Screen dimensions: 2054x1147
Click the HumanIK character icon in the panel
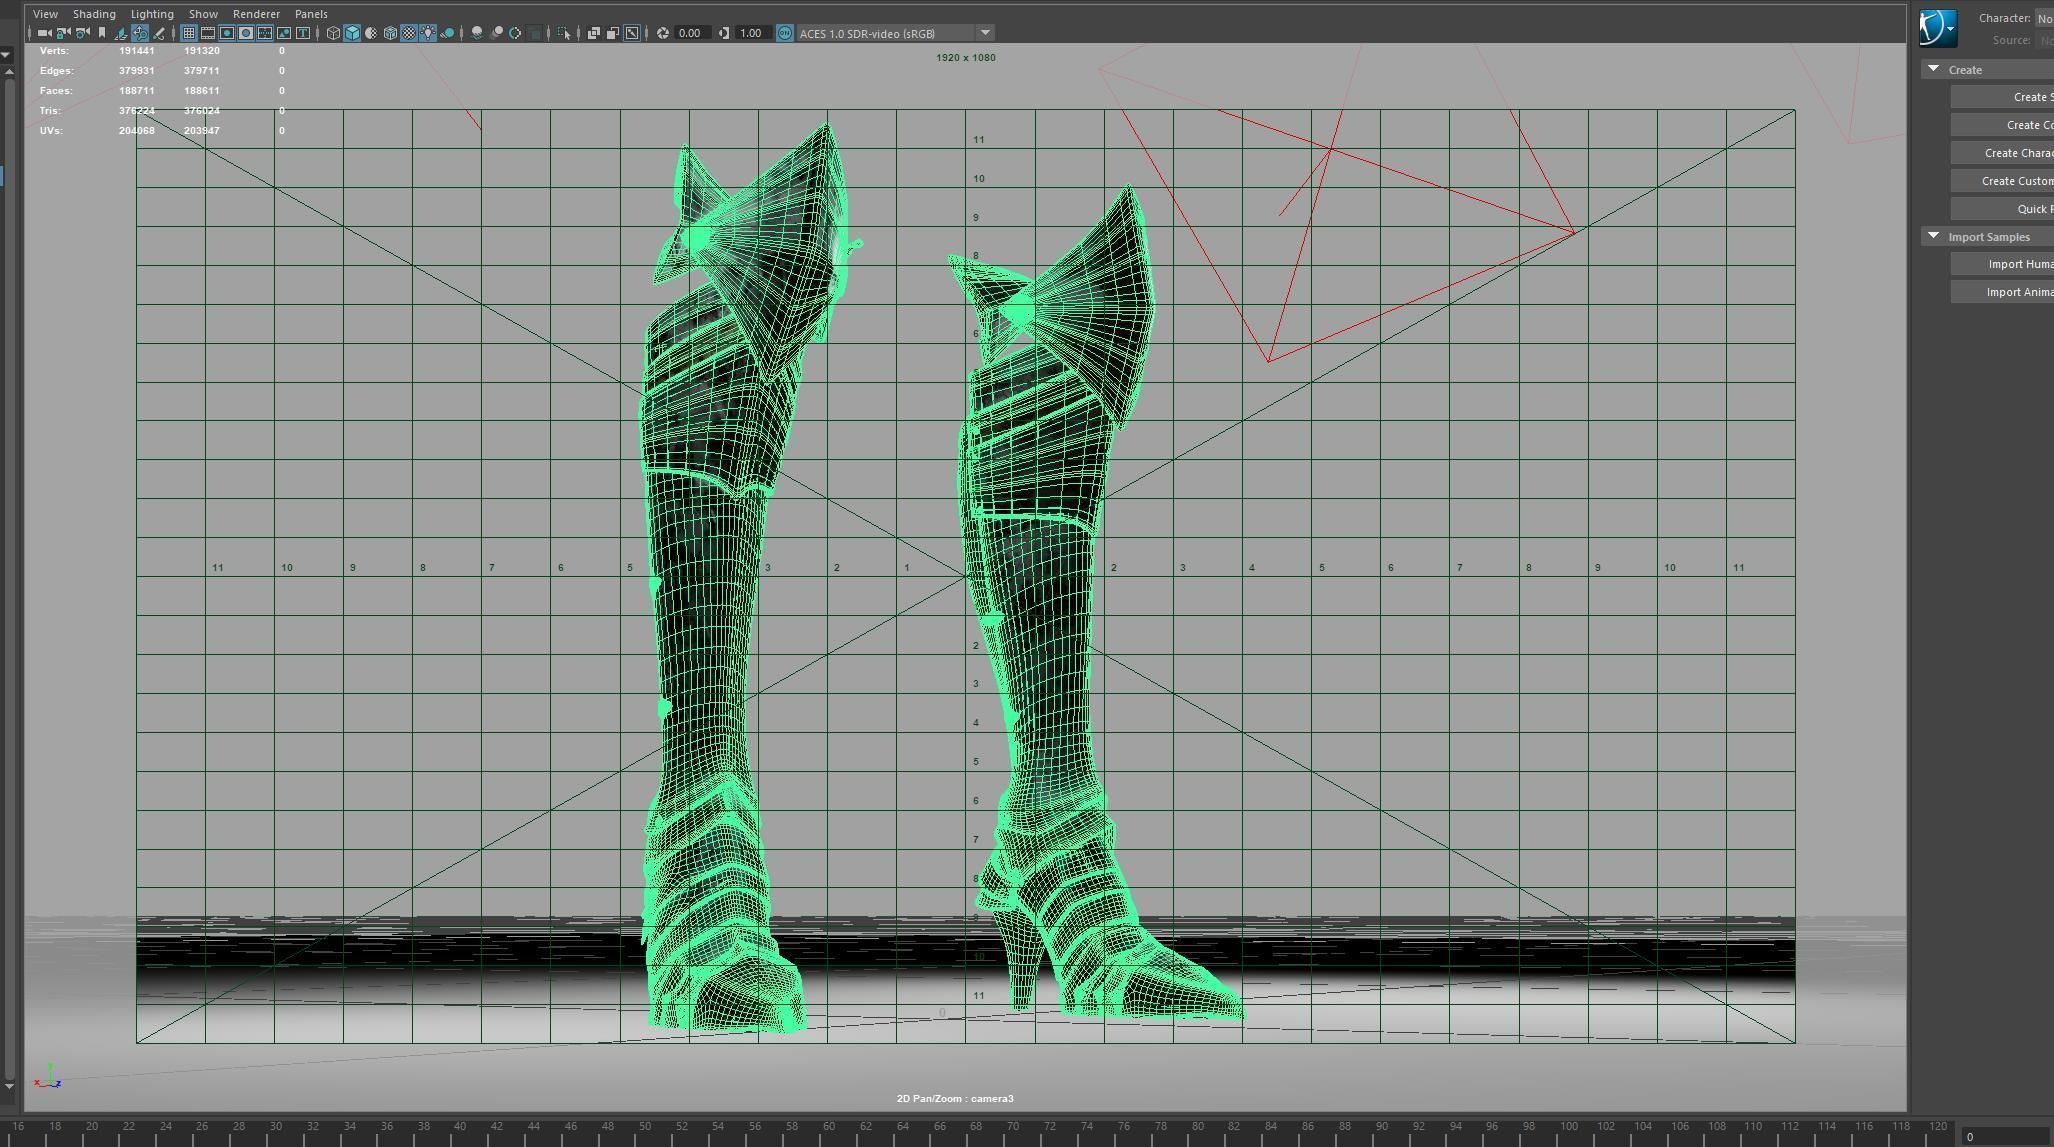(x=1940, y=27)
